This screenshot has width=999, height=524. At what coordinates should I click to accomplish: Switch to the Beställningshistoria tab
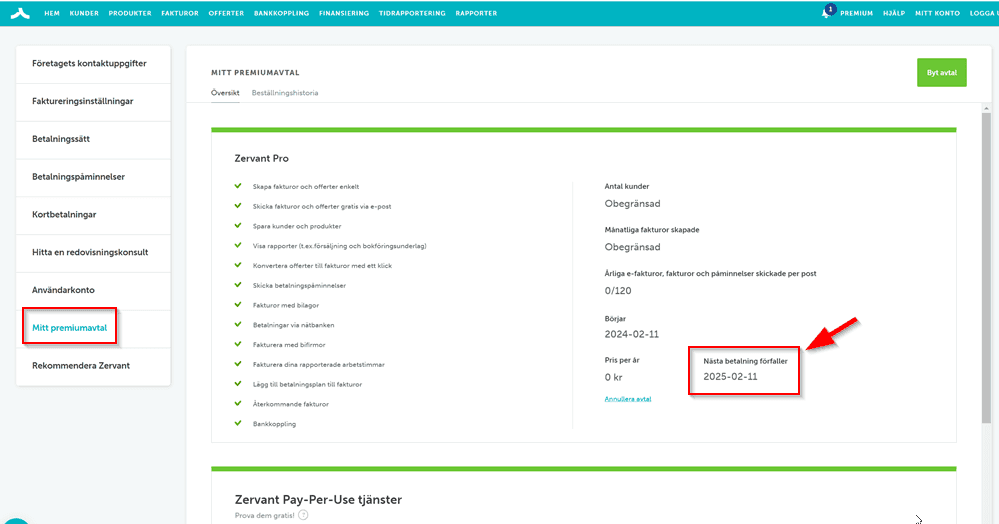pos(285,92)
